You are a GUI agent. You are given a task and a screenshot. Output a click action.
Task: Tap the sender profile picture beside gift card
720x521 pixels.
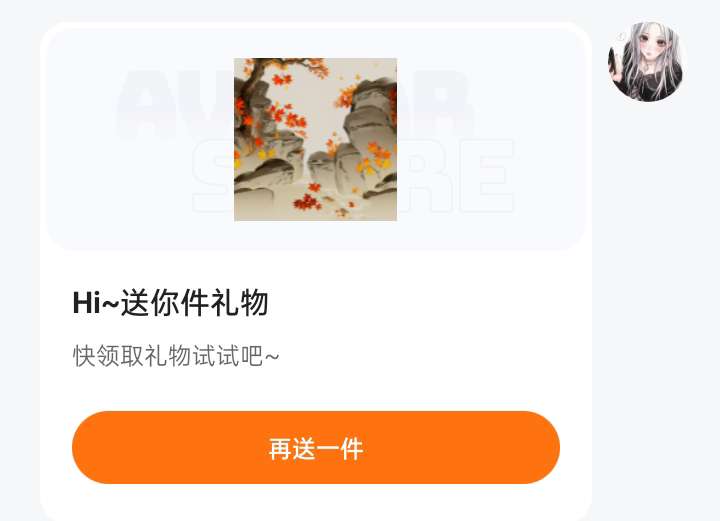pos(645,62)
